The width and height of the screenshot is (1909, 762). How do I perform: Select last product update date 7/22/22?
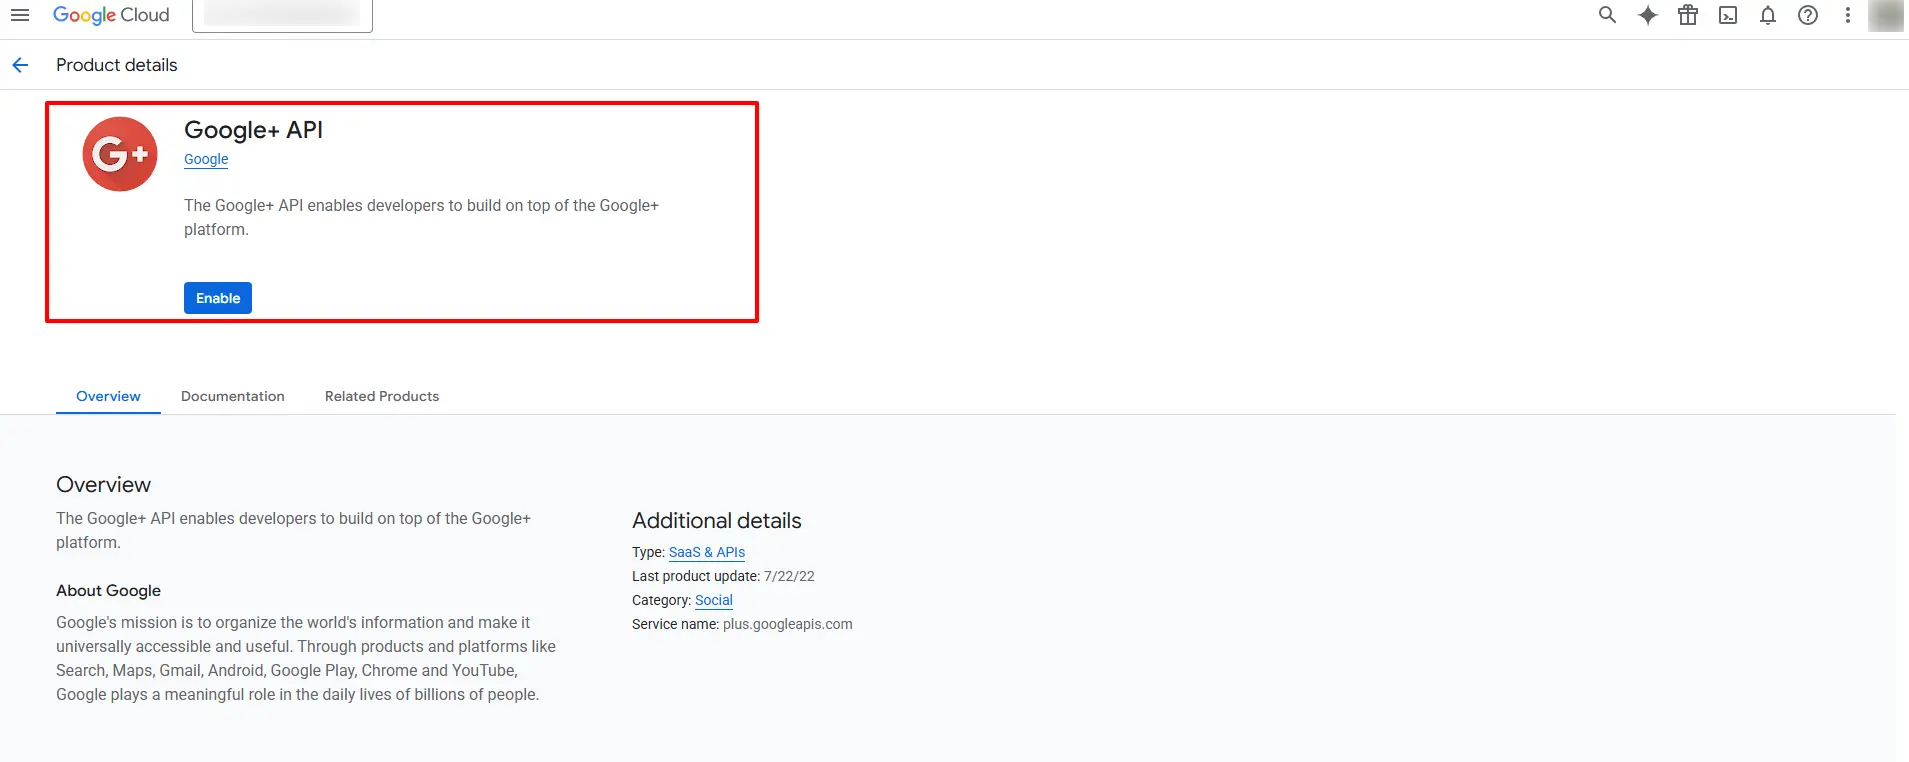(789, 576)
